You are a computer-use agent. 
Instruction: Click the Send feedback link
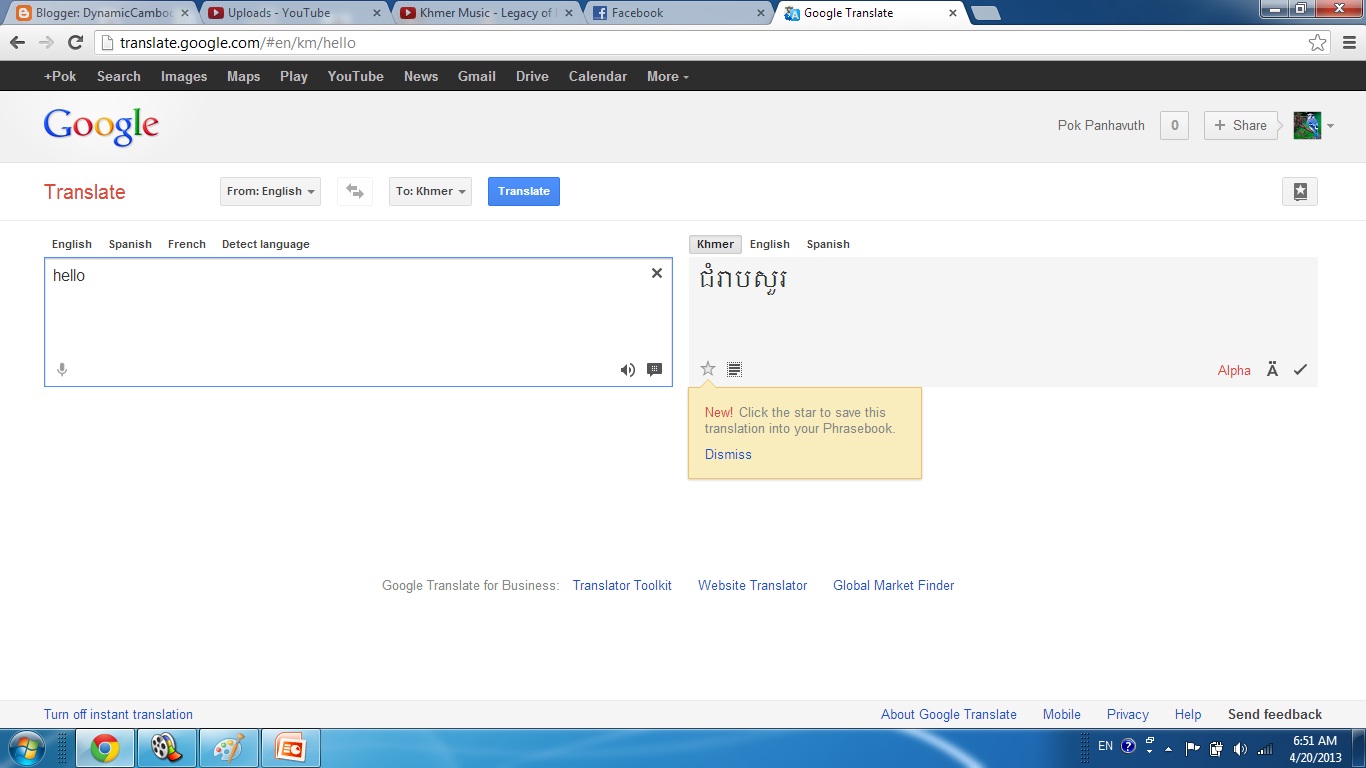coord(1275,714)
